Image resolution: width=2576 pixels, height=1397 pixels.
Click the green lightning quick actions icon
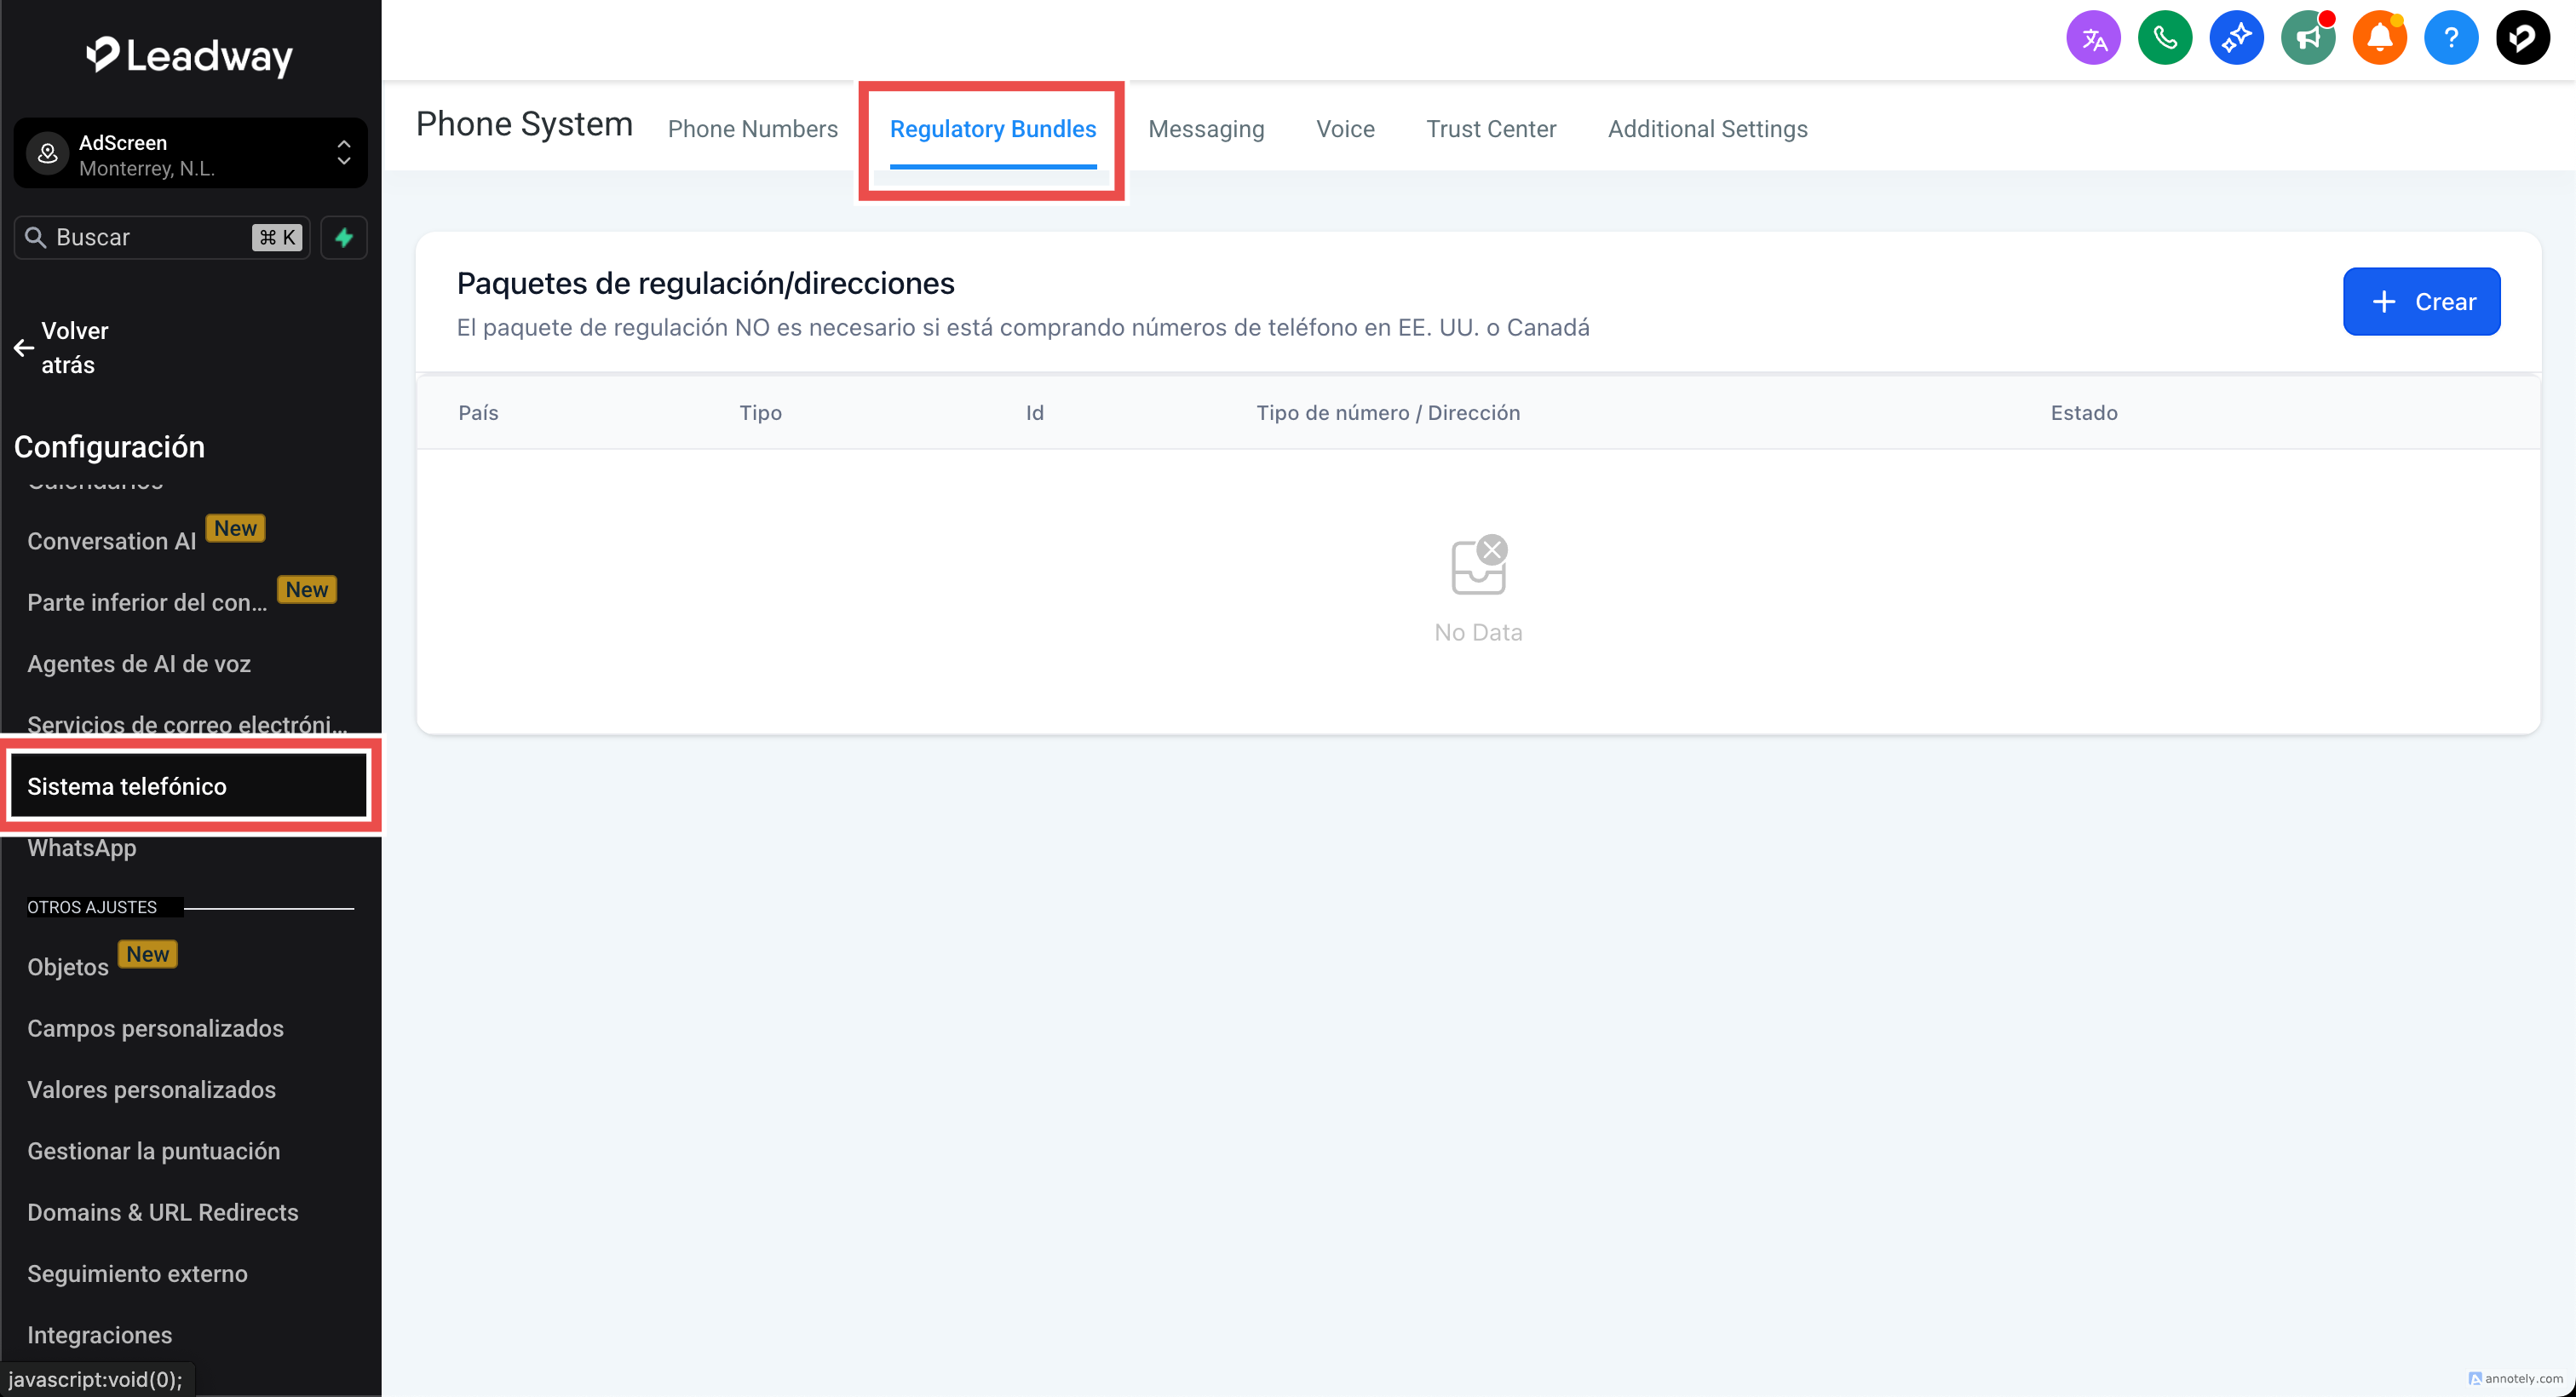(343, 237)
